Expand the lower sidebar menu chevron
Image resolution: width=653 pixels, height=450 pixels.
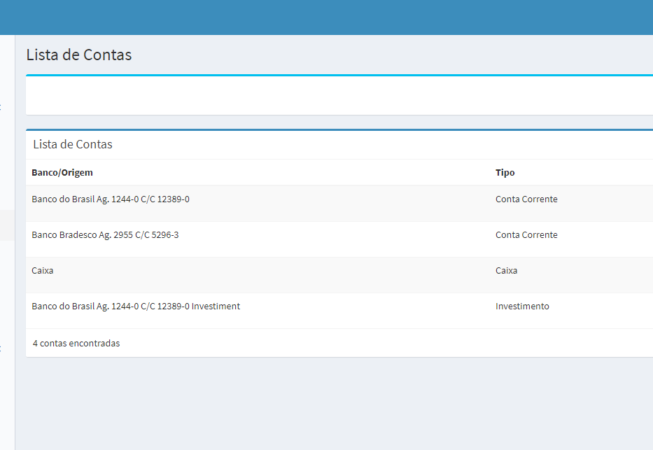pos(2,348)
